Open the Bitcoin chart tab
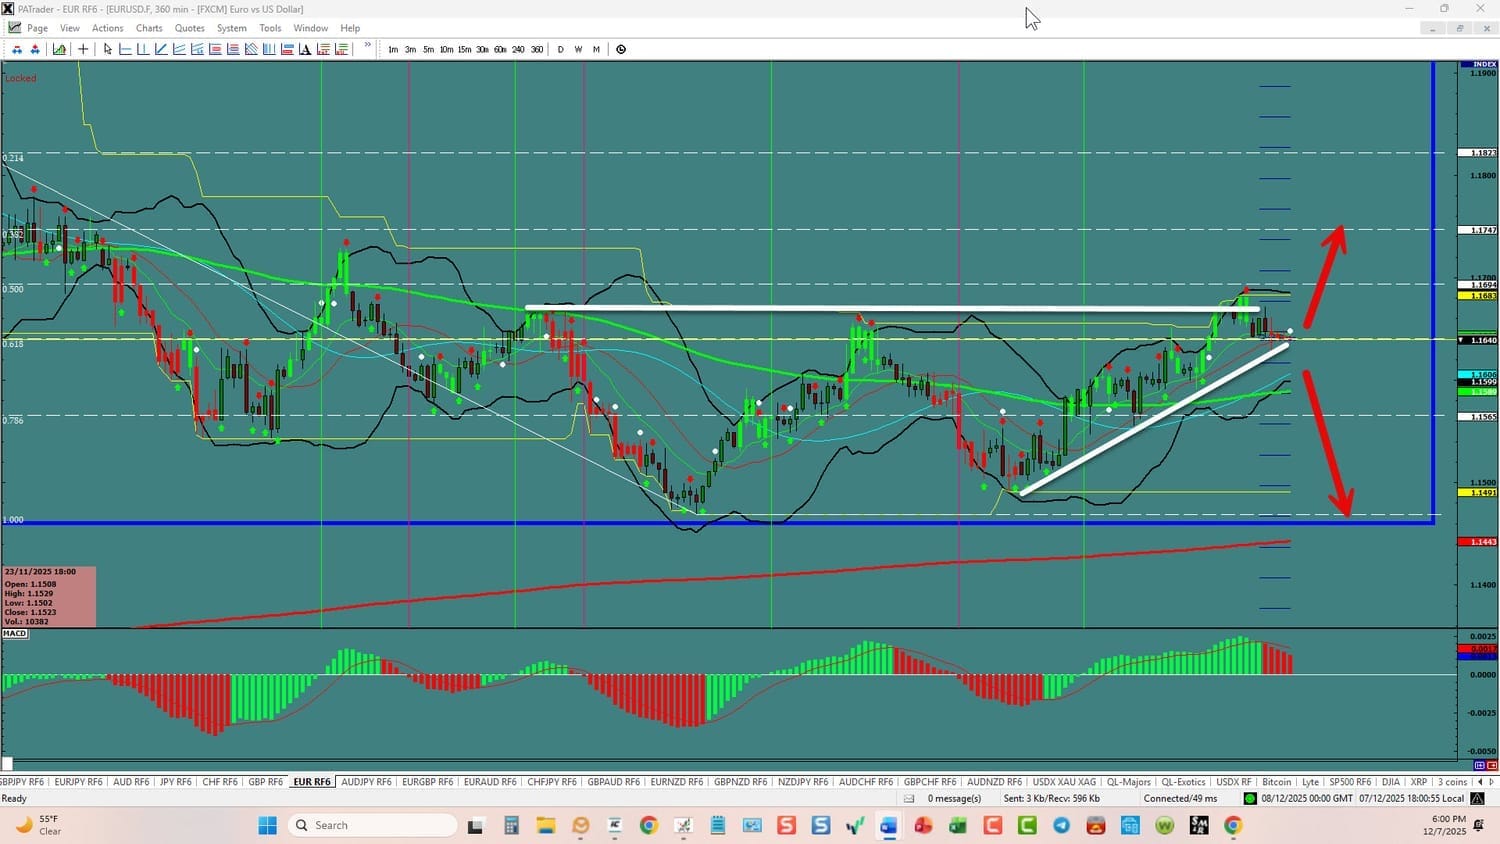Screen dimensions: 1500x844 point(1276,782)
